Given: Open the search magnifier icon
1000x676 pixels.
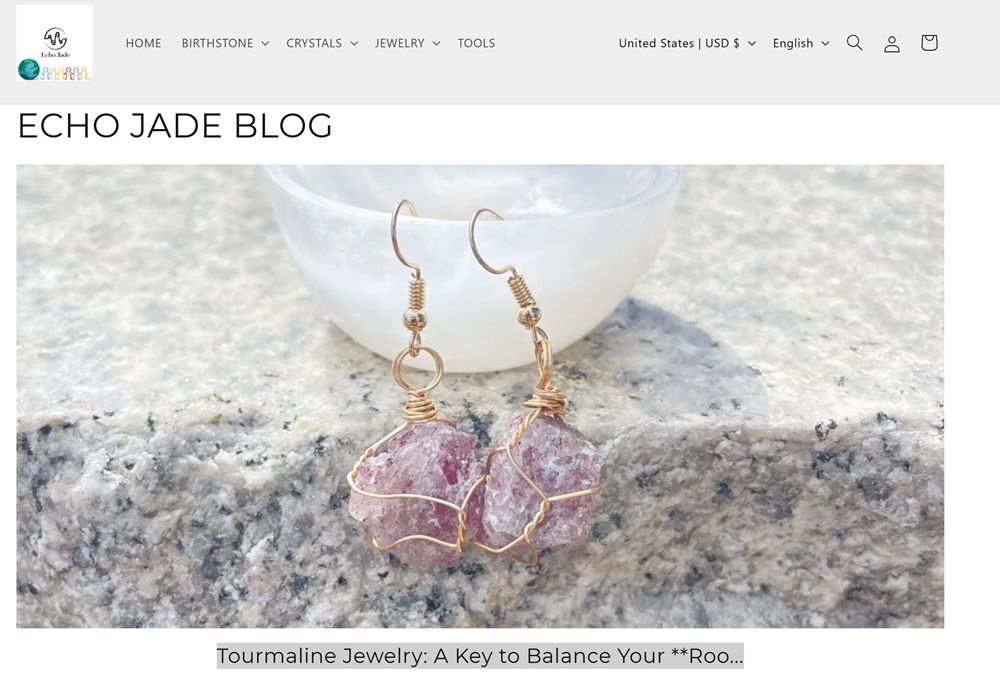Looking at the screenshot, I should pos(855,43).
